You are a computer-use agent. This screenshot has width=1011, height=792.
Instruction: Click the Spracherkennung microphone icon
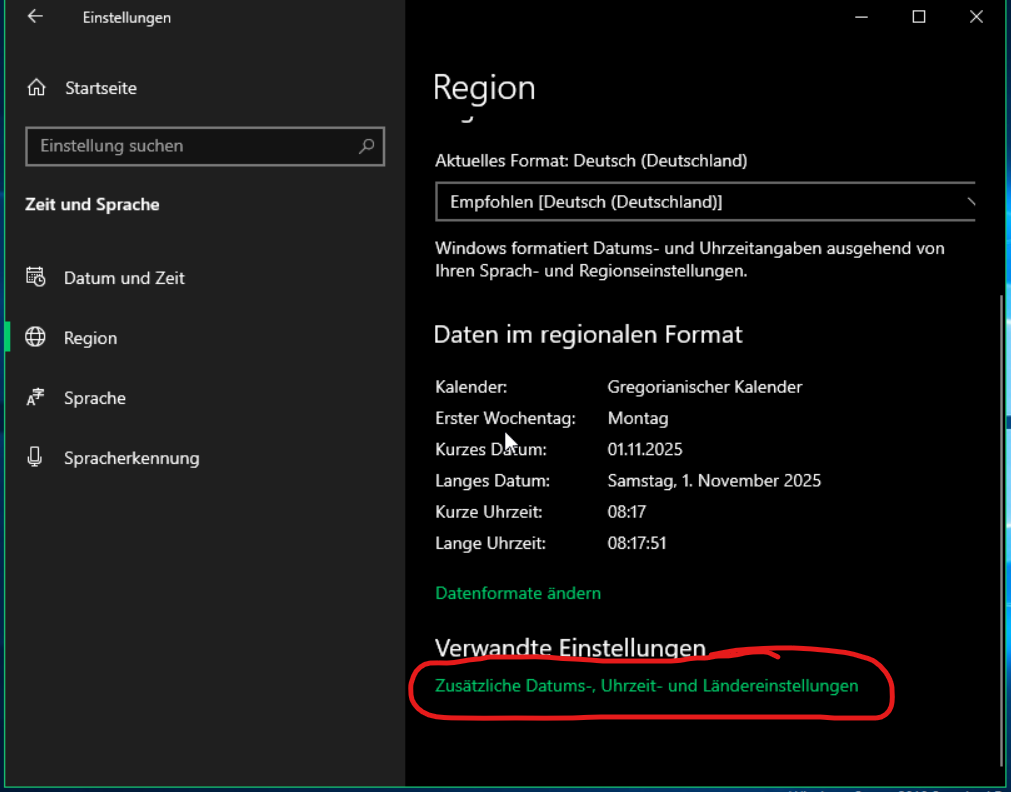pos(36,458)
